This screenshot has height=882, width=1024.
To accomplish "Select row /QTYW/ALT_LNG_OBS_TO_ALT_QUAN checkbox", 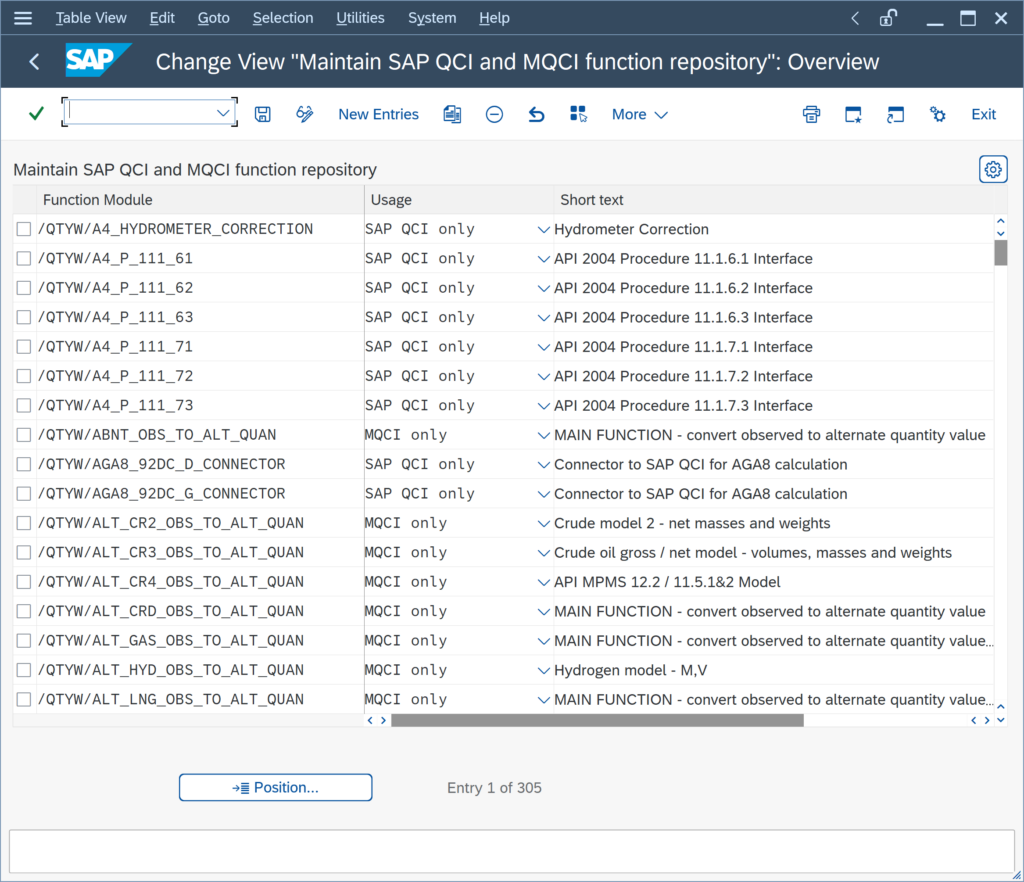I will point(24,699).
